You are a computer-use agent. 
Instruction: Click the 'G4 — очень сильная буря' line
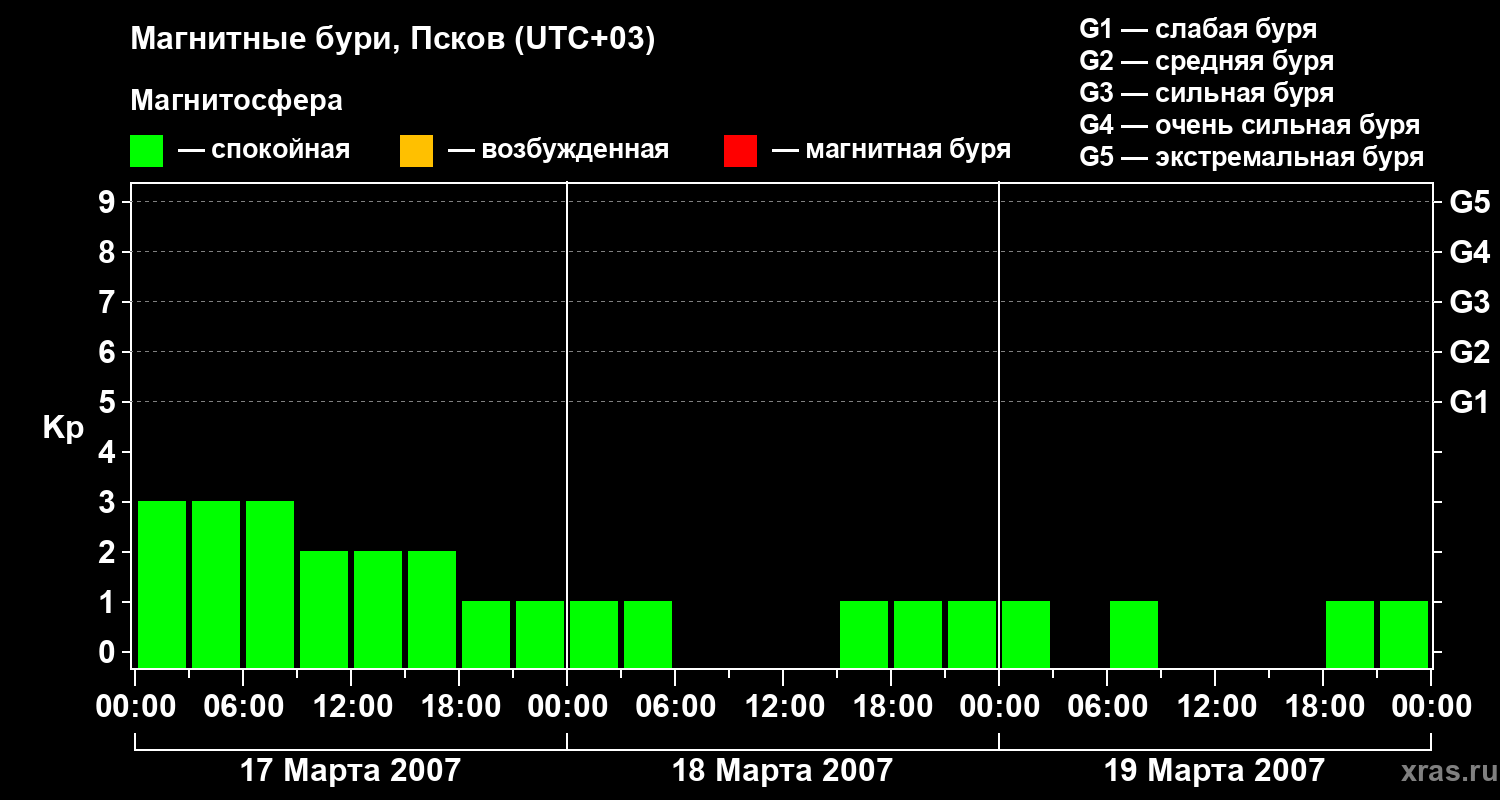(1250, 125)
